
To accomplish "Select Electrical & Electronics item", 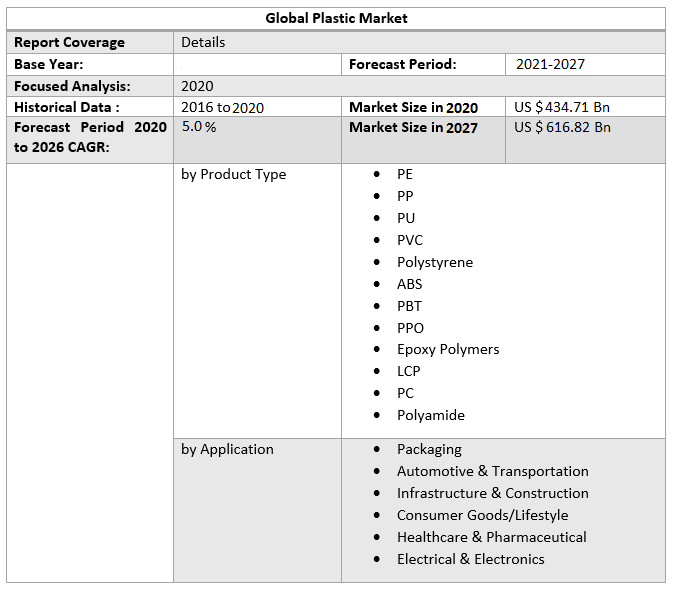I will (x=470, y=559).
